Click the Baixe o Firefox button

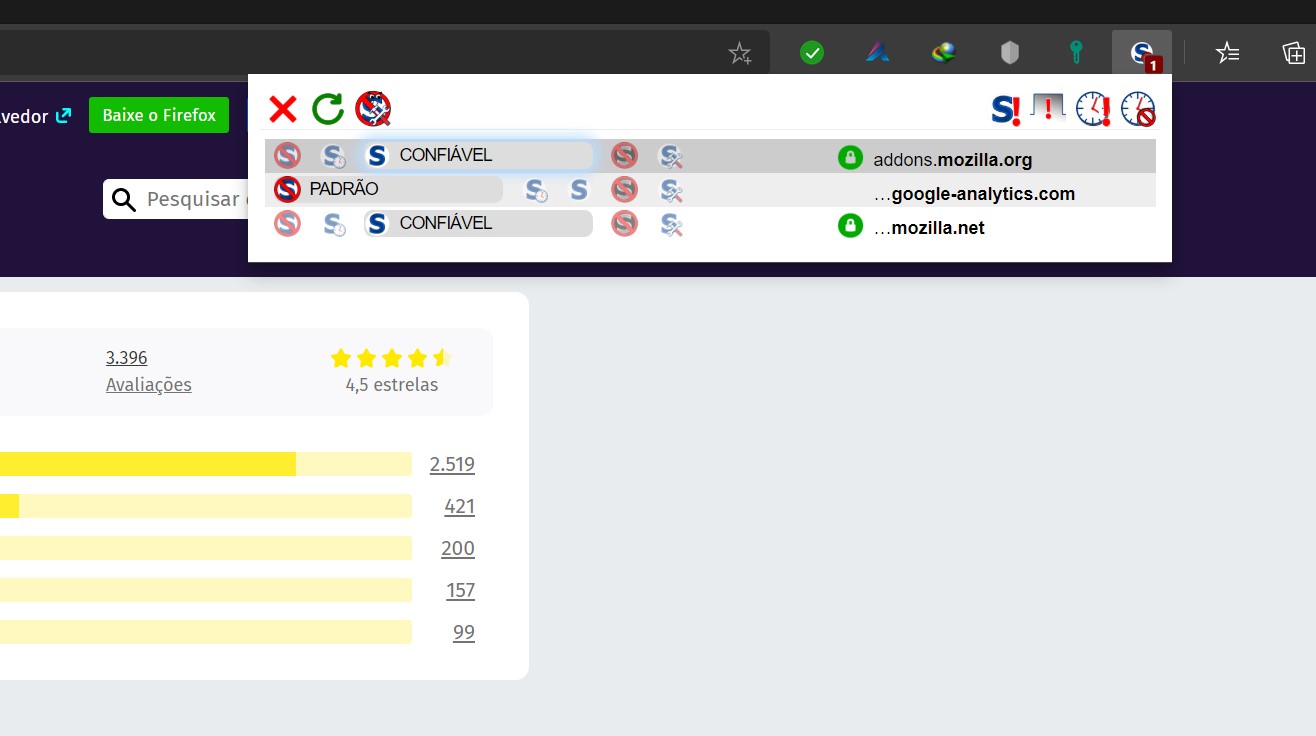coord(159,115)
